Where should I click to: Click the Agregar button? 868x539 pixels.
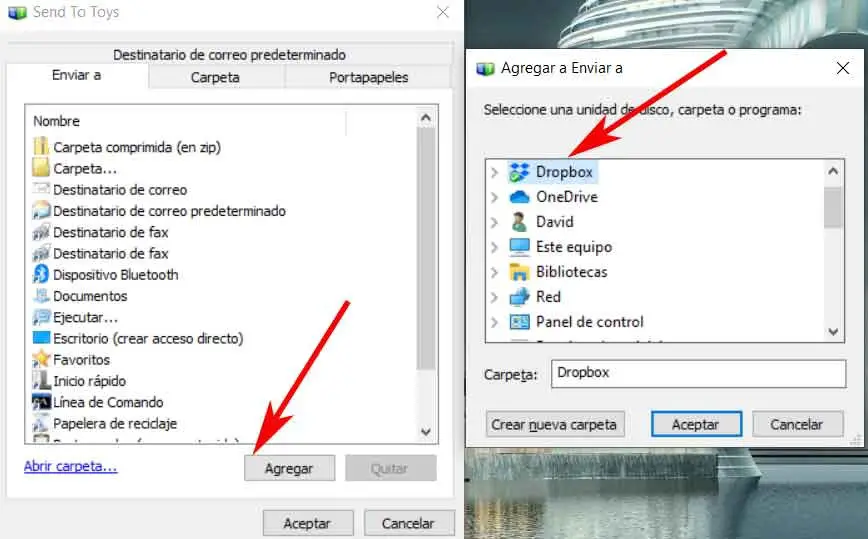[x=290, y=468]
